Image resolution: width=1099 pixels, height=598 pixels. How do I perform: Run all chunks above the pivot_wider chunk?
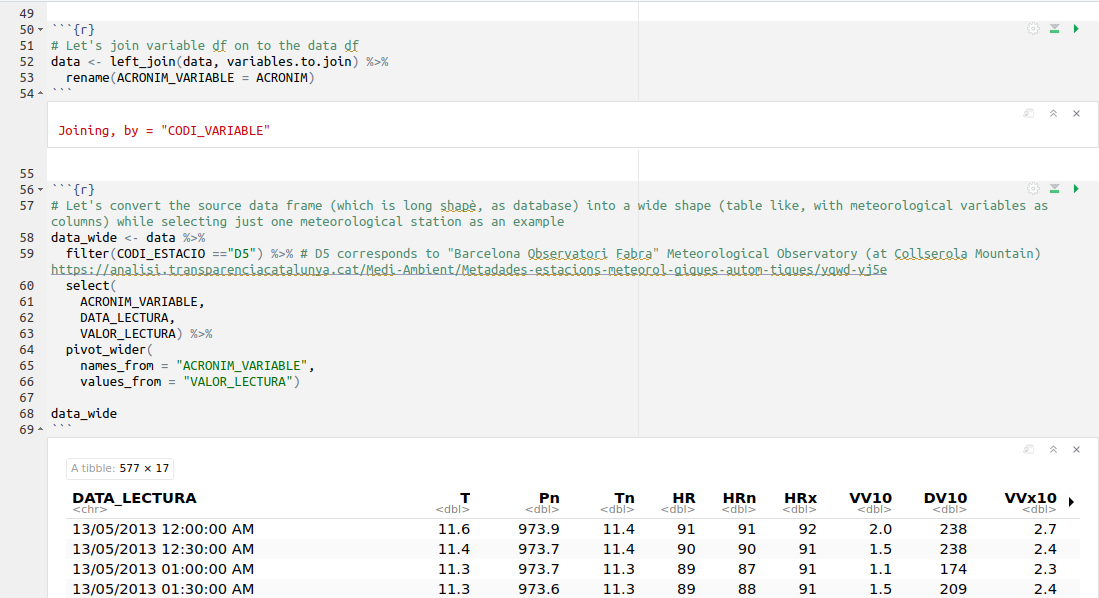coord(1054,189)
